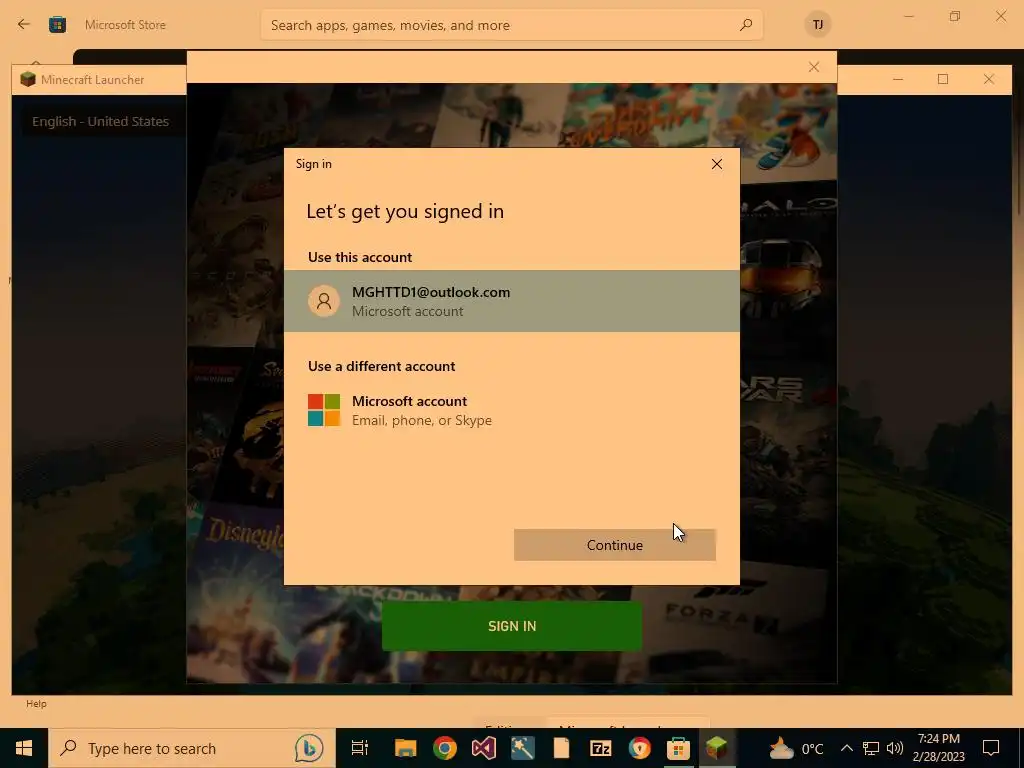This screenshot has height=768, width=1024.
Task: Open Bing chat icon in taskbar search
Action: 309,748
